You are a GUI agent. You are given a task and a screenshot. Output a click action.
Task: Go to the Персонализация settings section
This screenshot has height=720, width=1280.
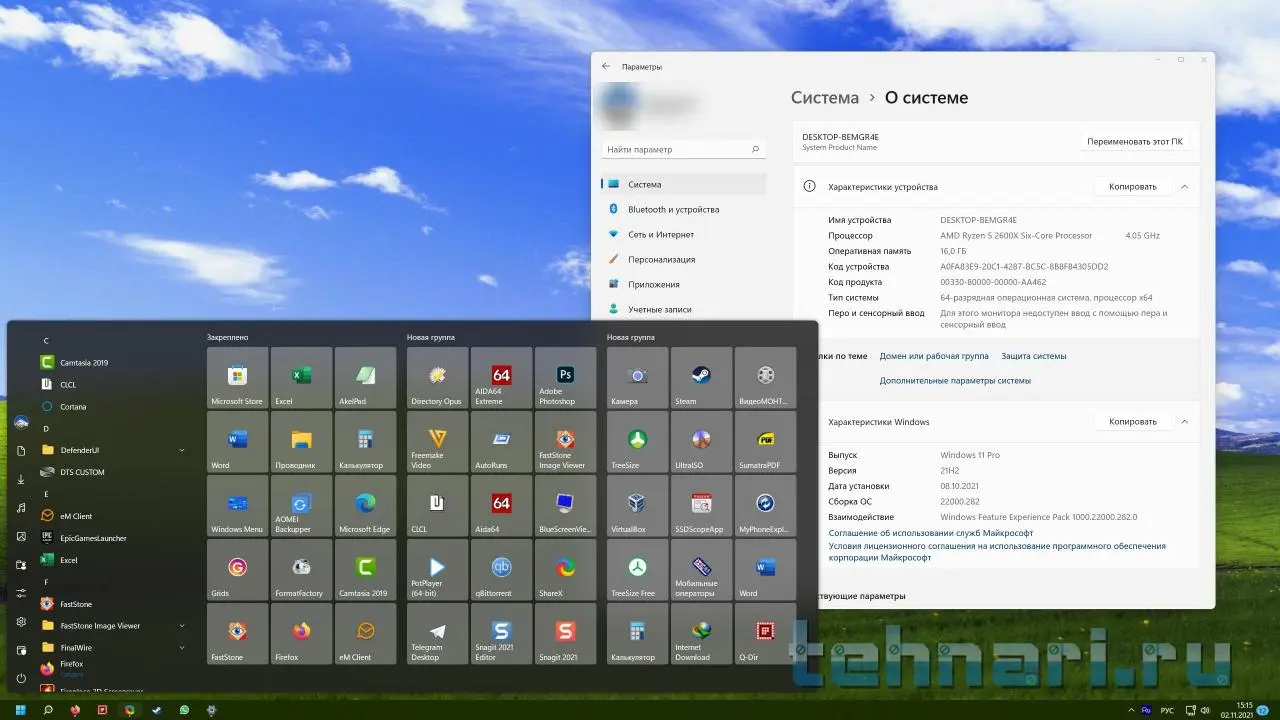click(x=661, y=260)
